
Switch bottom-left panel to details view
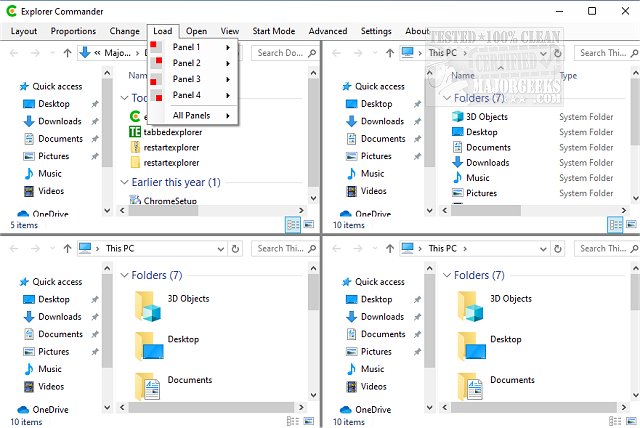[x=293, y=422]
